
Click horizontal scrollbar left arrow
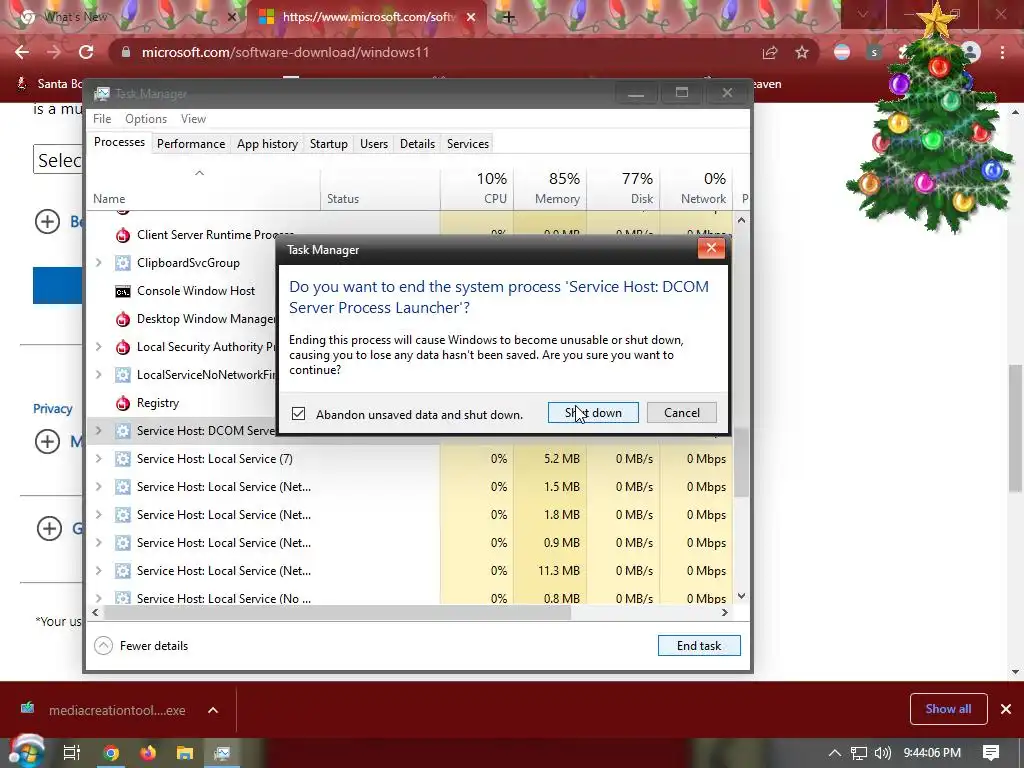click(x=96, y=613)
